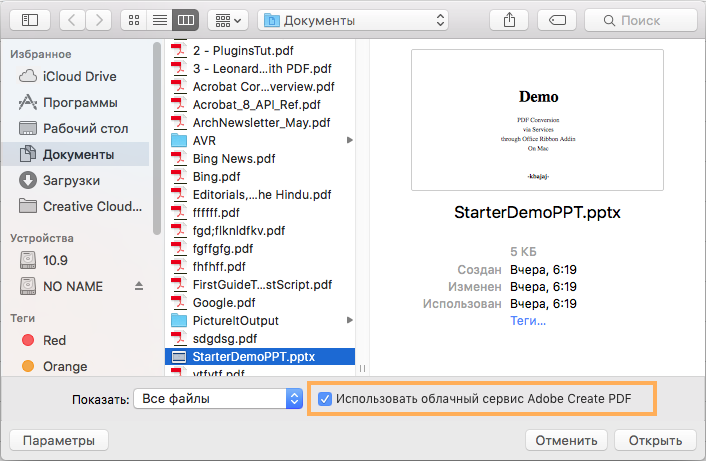
Task: Expand the PictureItOutput folder arrow
Action: coord(349,320)
